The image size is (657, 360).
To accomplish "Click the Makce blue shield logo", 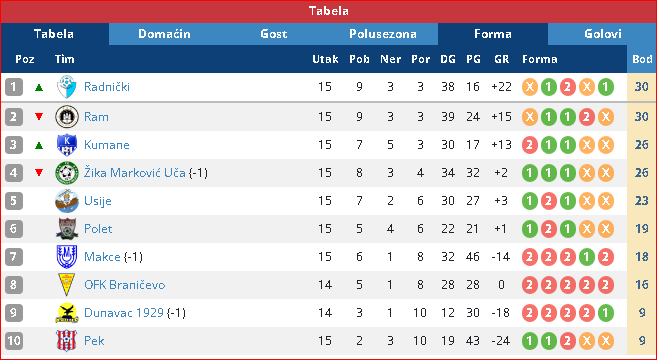I will pyautogui.click(x=67, y=257).
